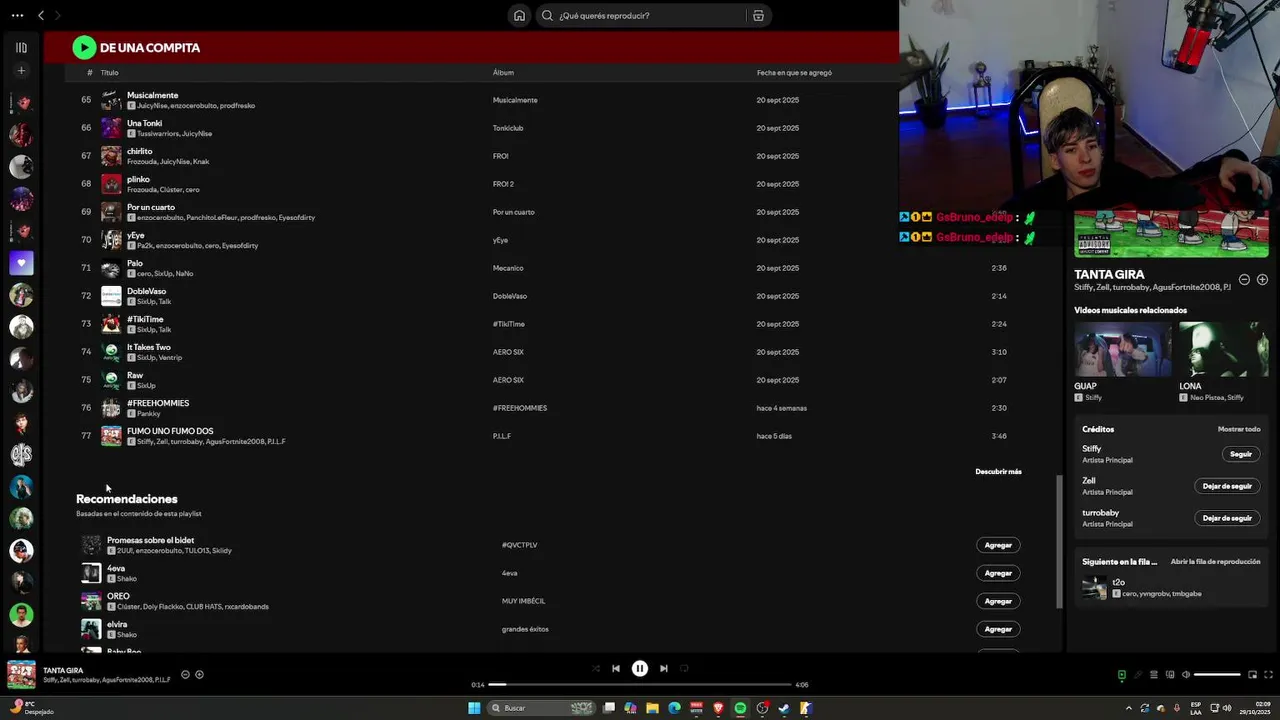Image resolution: width=1280 pixels, height=720 pixels.
Task: Enter full screen player mode
Action: [x=1267, y=674]
